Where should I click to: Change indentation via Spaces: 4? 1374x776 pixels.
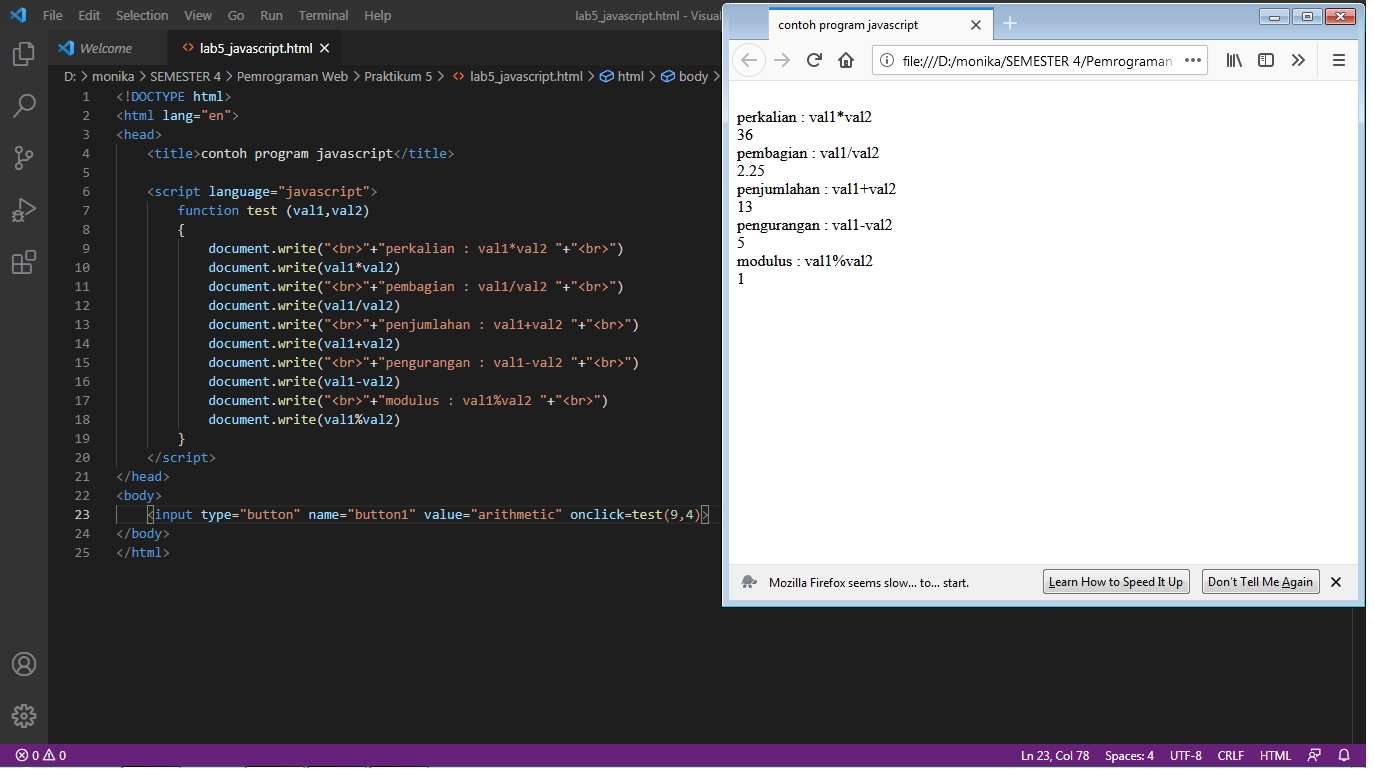(1129, 756)
